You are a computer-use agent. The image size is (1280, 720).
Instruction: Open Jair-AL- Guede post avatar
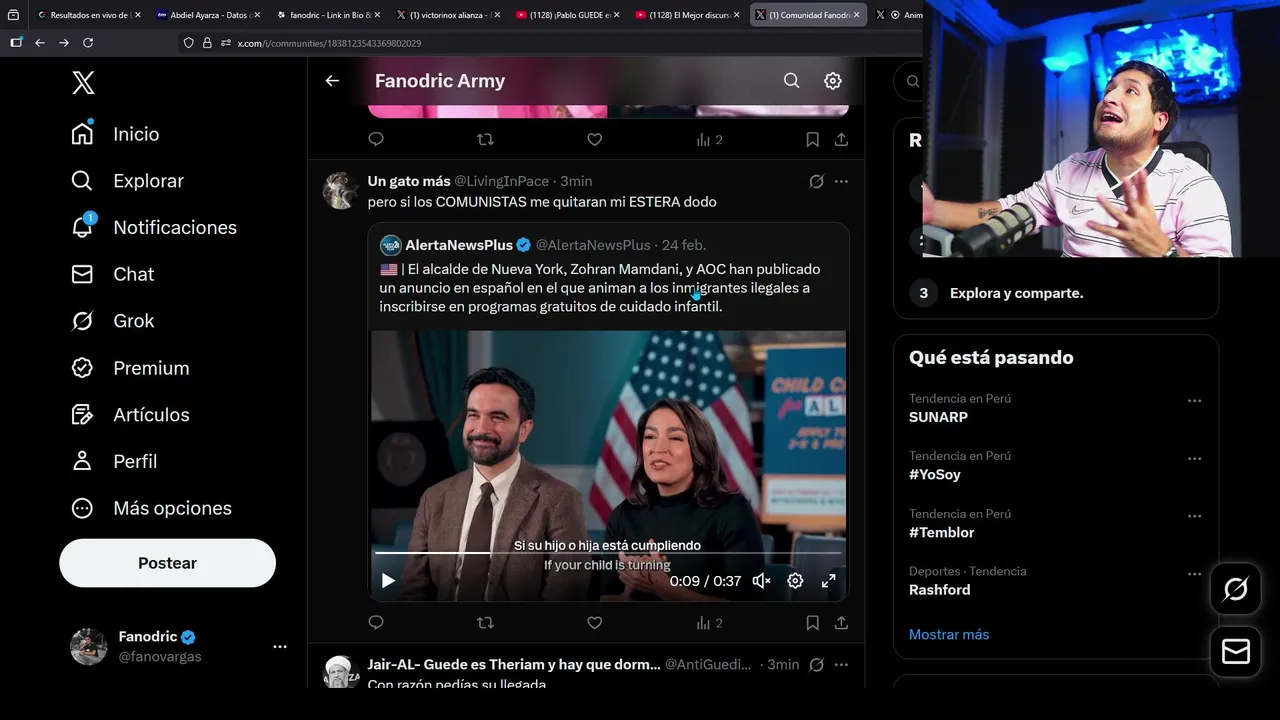point(341,673)
